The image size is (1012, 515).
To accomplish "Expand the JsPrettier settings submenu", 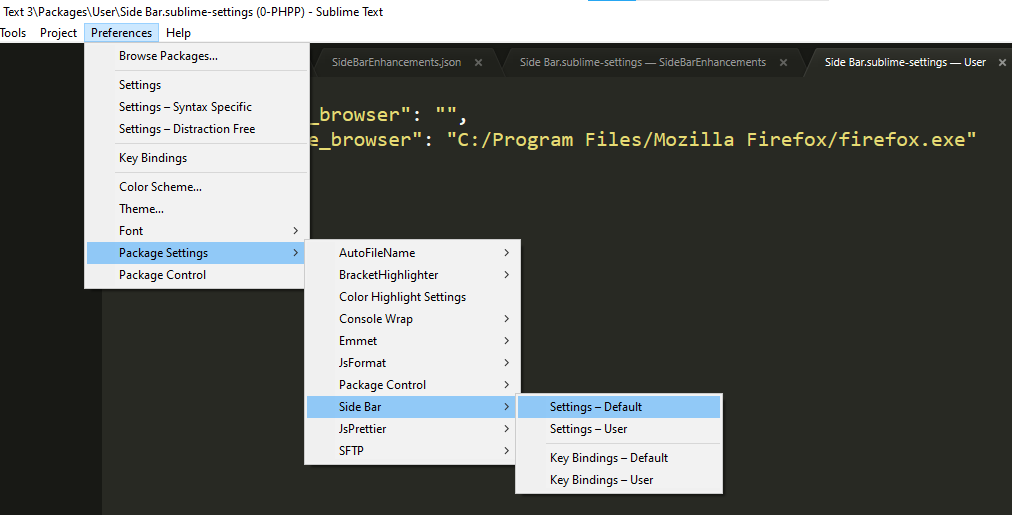I will 362,429.
